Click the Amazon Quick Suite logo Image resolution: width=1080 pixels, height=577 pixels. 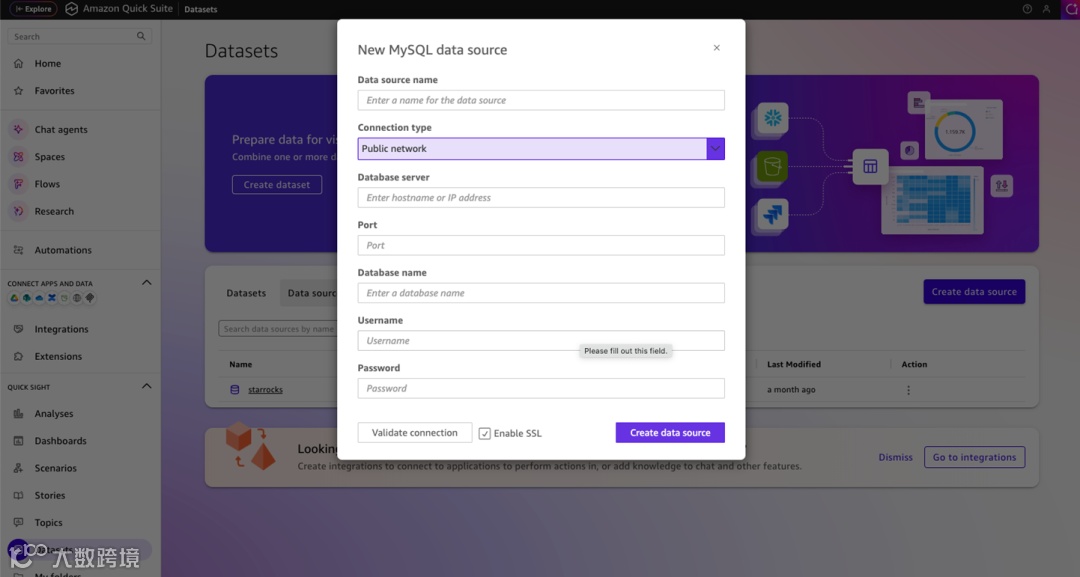(72, 9)
